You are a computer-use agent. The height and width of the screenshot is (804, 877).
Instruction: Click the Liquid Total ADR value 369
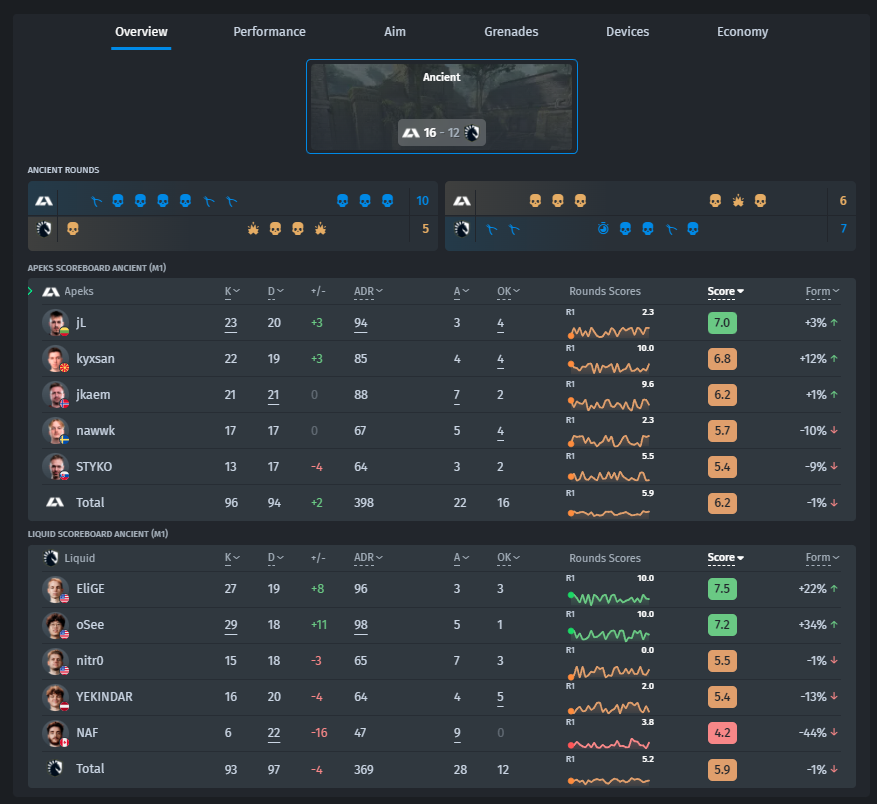(364, 770)
